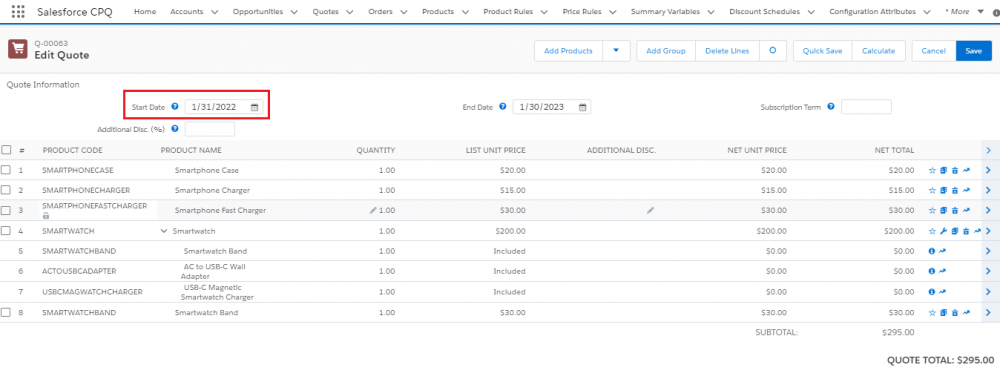Clone the Smartphone Charger line
The height and width of the screenshot is (376, 1000).
click(x=943, y=190)
